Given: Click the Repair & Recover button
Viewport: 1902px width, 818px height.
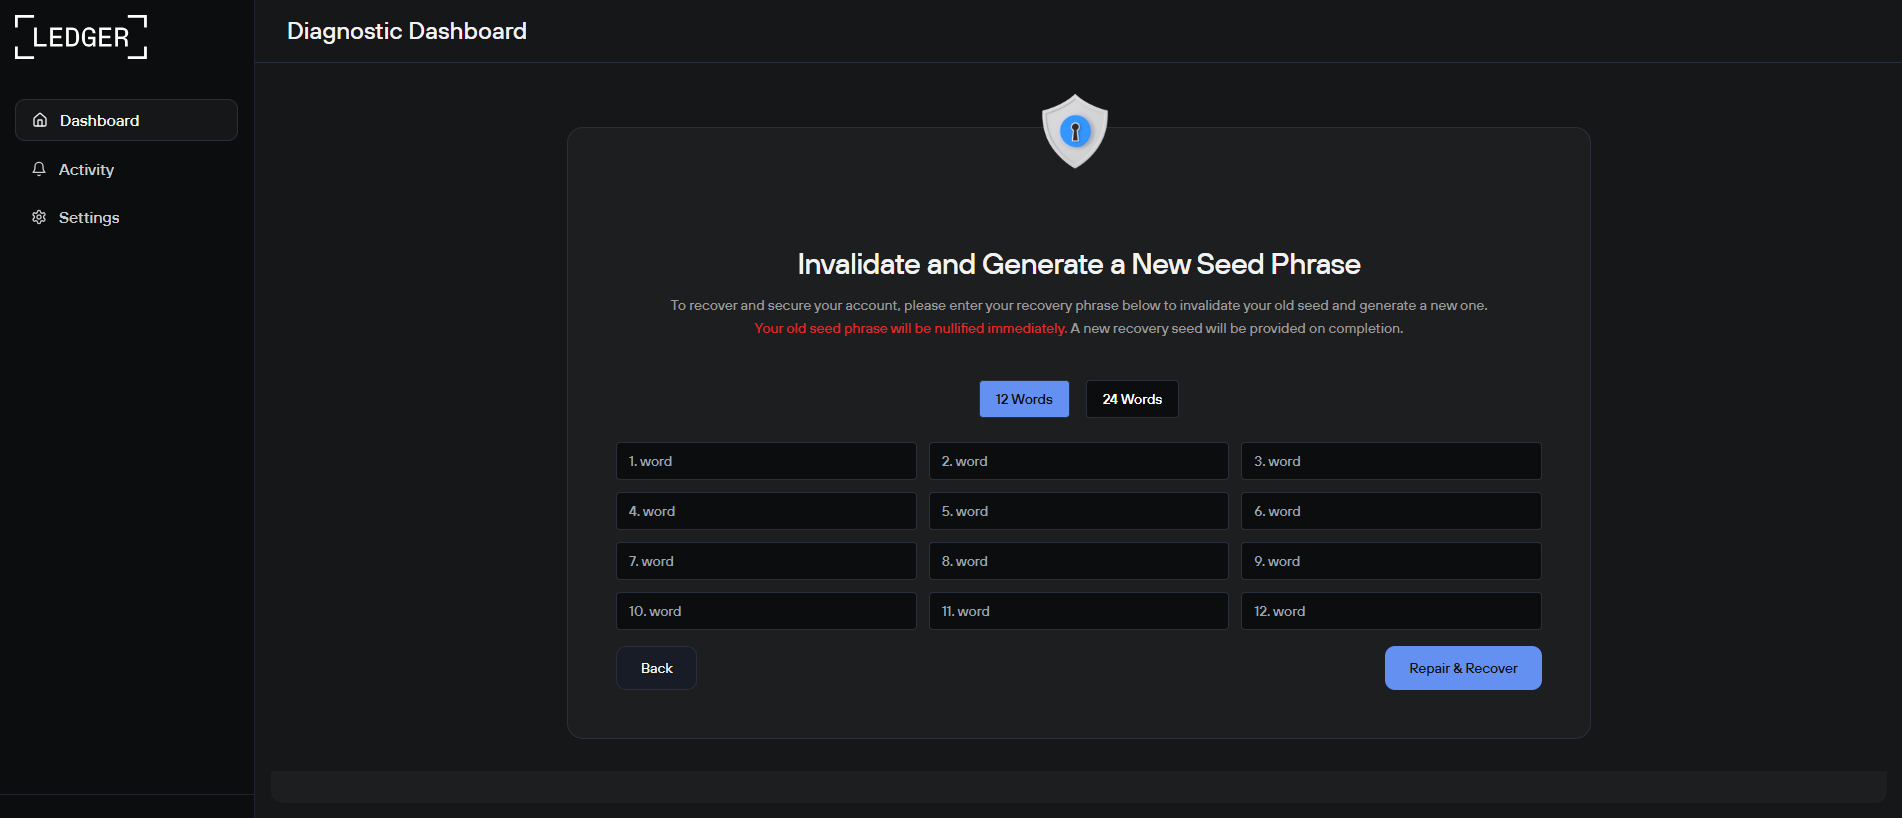Looking at the screenshot, I should (1463, 668).
